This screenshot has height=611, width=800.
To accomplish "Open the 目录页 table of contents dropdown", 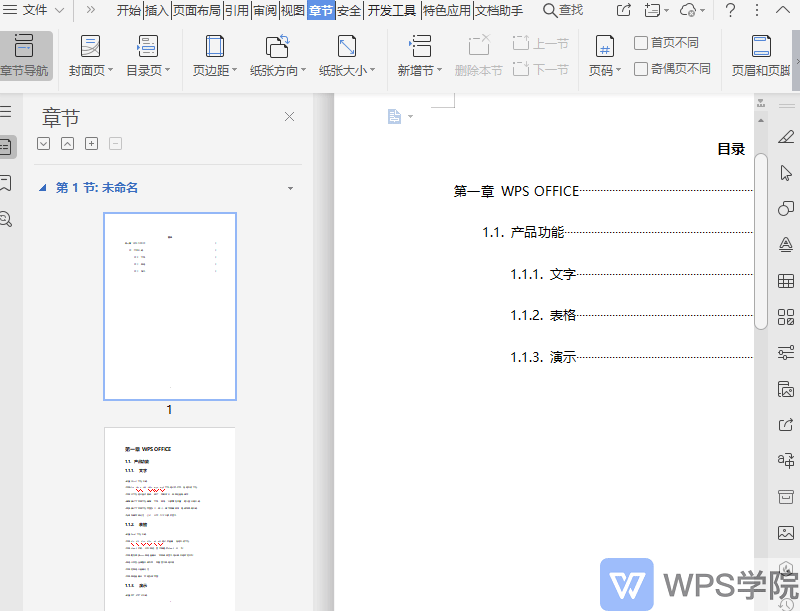I will point(148,56).
